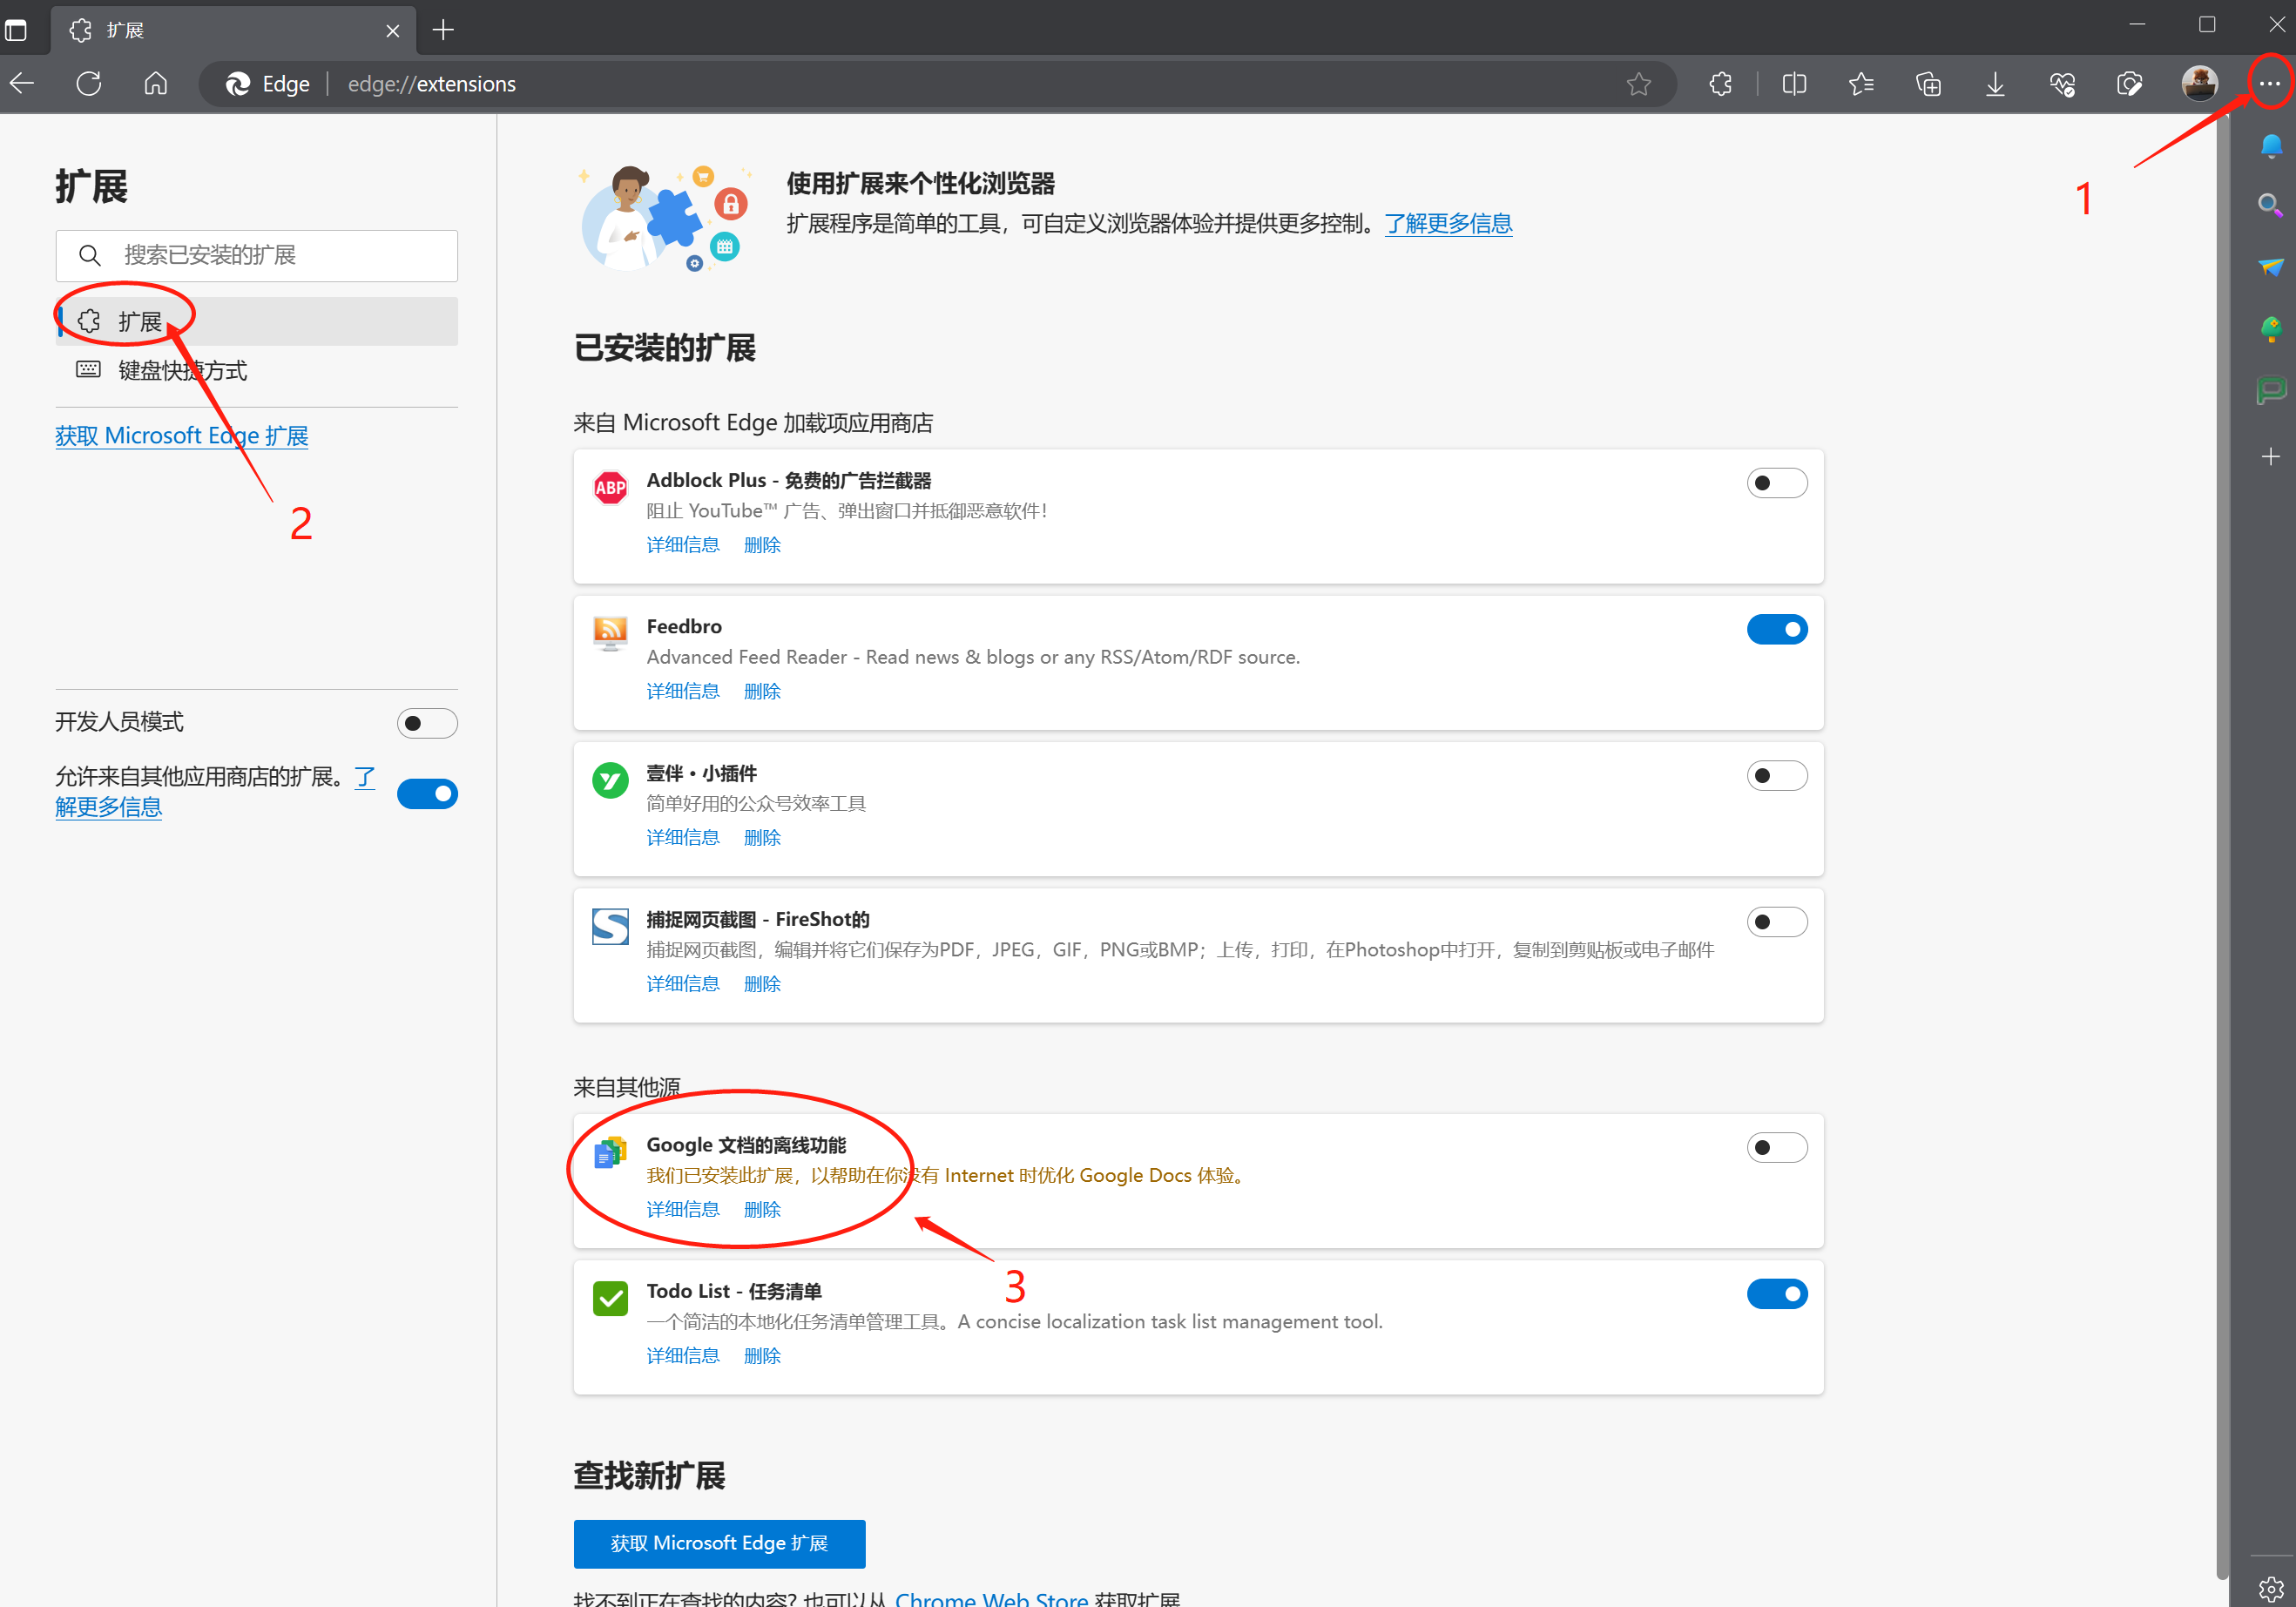This screenshot has height=1607, width=2296.
Task: Turn on 开发人员模式 (Developer Mode)
Action: coord(427,722)
